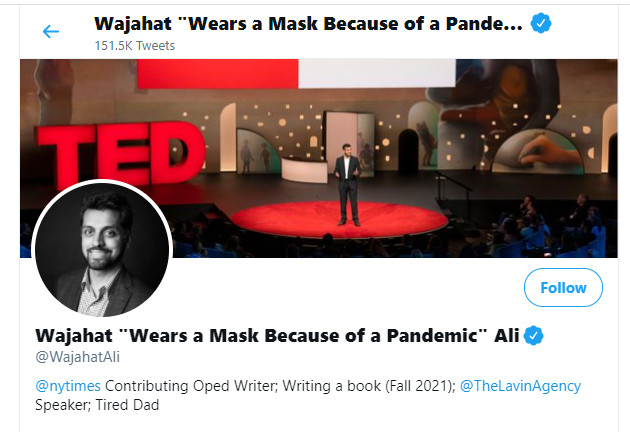Viewport: 630px width, 432px height.
Task: Click the verified badge beside the name Ali
Action: [x=533, y=336]
